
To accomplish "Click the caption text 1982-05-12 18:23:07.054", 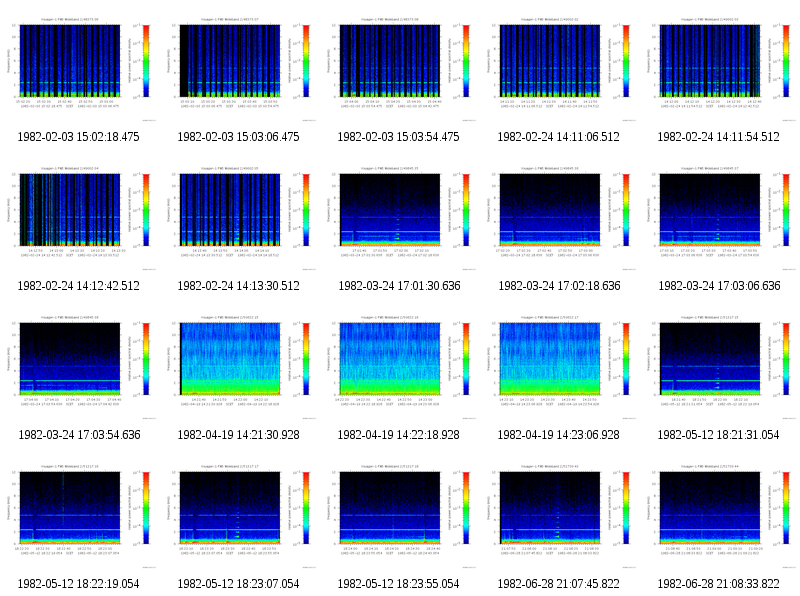I will (x=238, y=584).
